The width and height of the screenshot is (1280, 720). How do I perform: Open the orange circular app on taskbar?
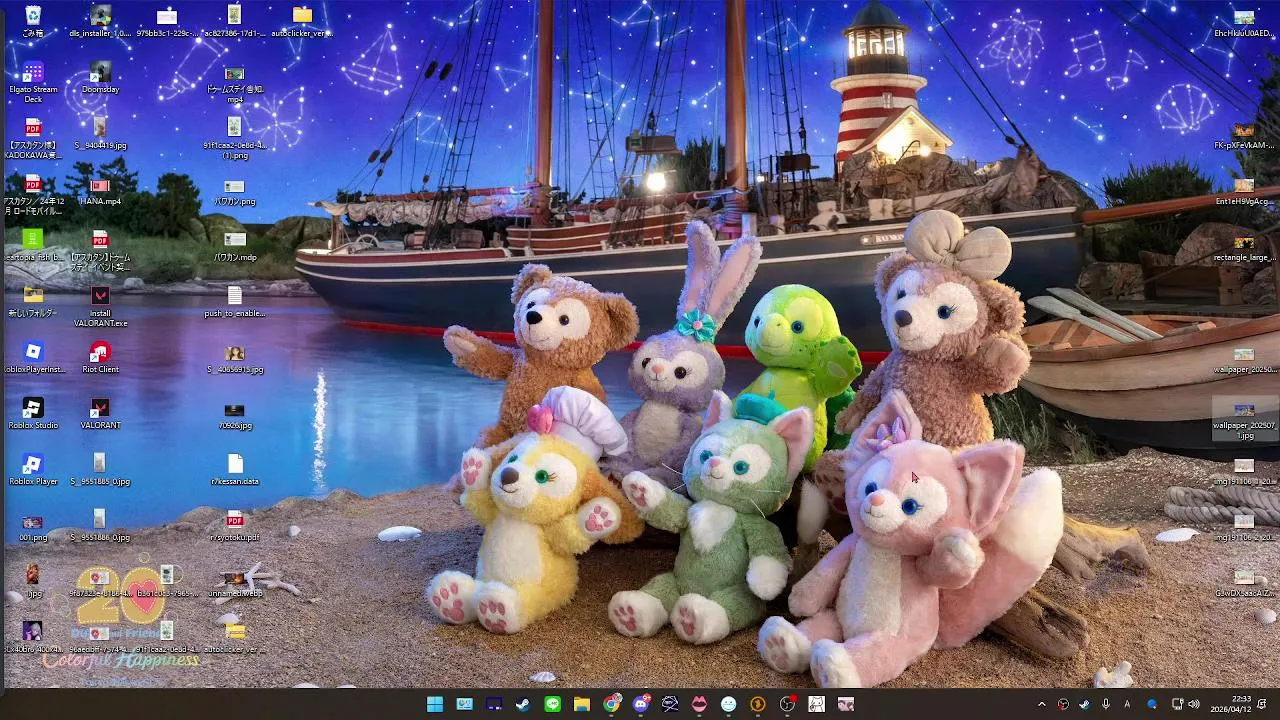[x=758, y=704]
